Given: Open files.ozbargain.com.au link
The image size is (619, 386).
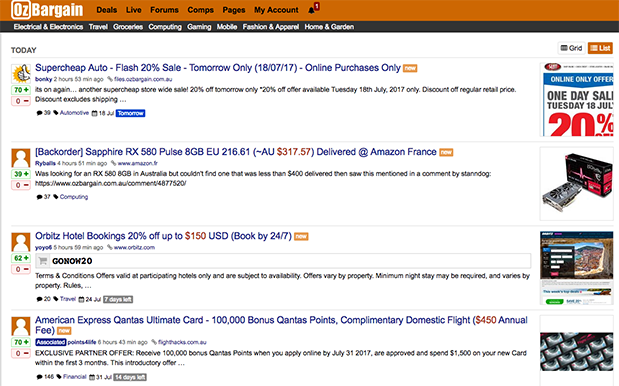Looking at the screenshot, I should [x=143, y=79].
